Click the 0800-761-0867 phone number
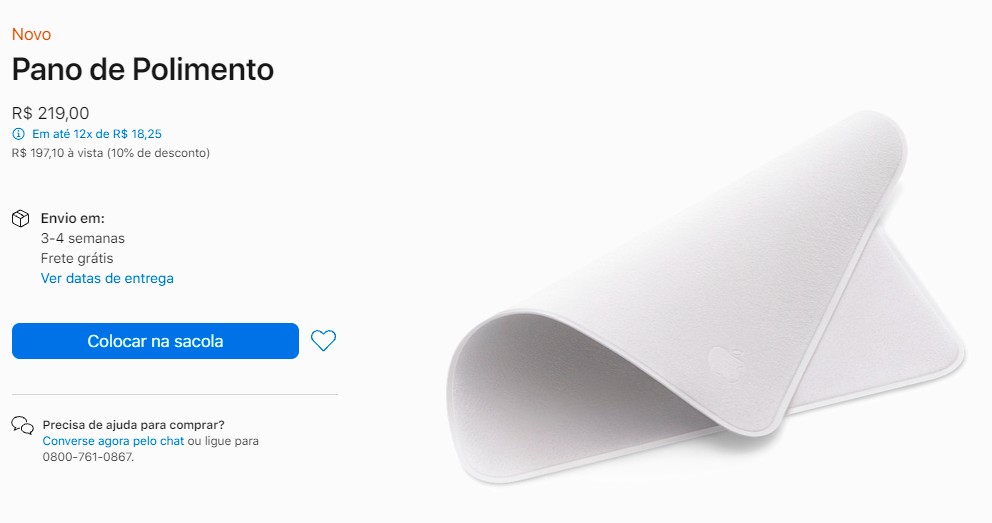Screen dimensions: 992x523 [88, 457]
